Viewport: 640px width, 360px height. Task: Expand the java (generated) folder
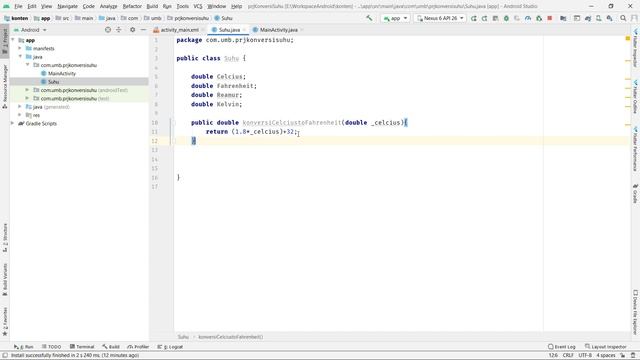coord(20,107)
